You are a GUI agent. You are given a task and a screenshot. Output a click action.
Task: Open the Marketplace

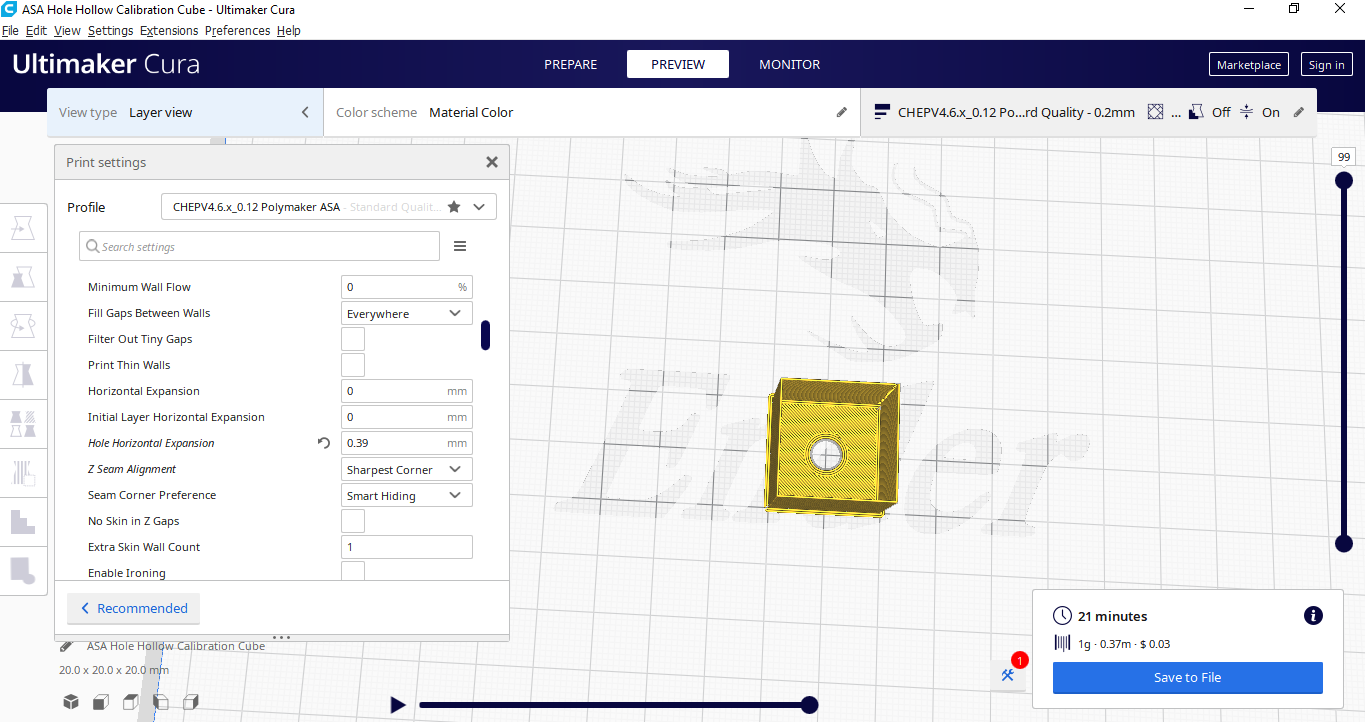pos(1249,64)
